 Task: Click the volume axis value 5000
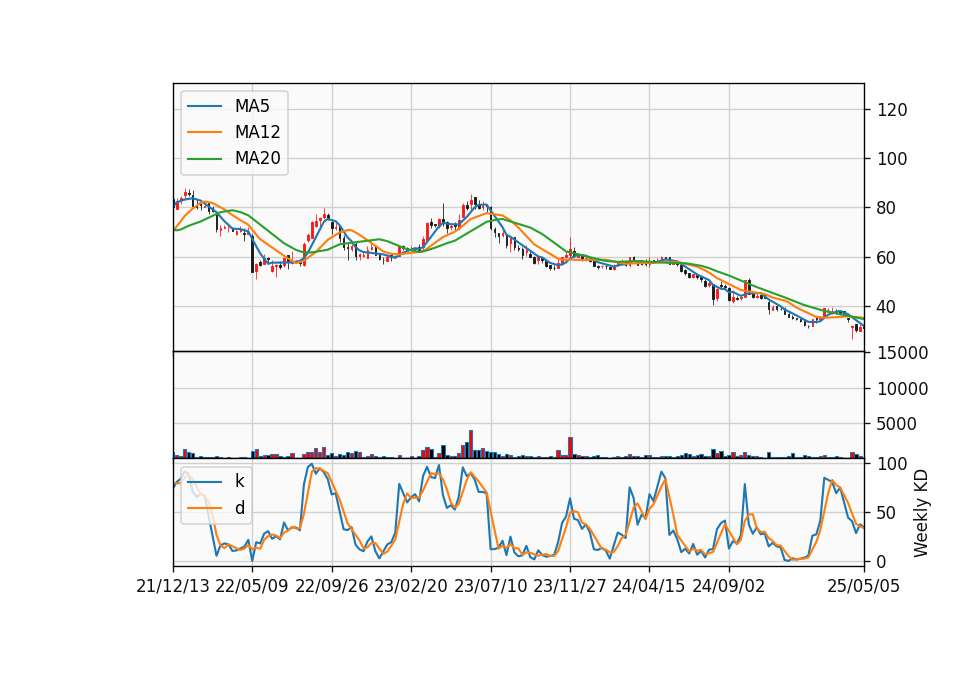(897, 424)
